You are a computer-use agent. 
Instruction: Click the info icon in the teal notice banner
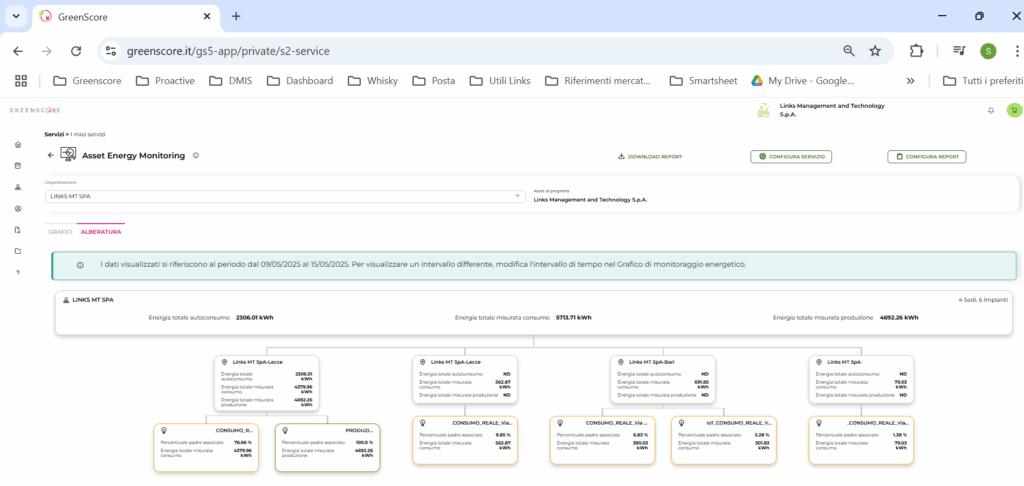tap(80, 265)
